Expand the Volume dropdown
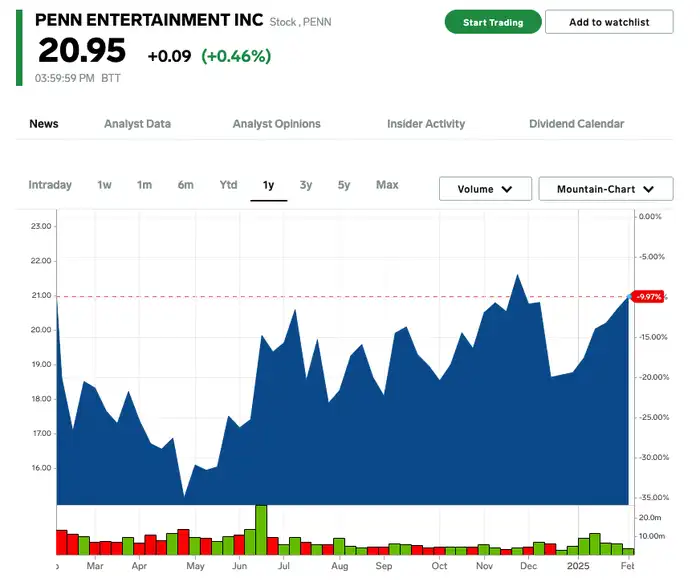The height and width of the screenshot is (582, 700). [x=485, y=189]
